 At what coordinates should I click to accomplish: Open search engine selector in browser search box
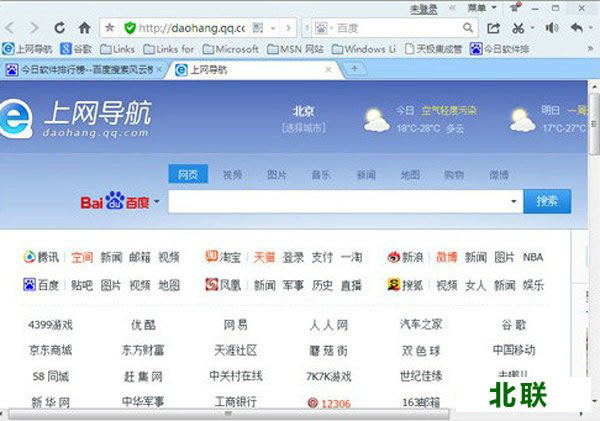(323, 28)
